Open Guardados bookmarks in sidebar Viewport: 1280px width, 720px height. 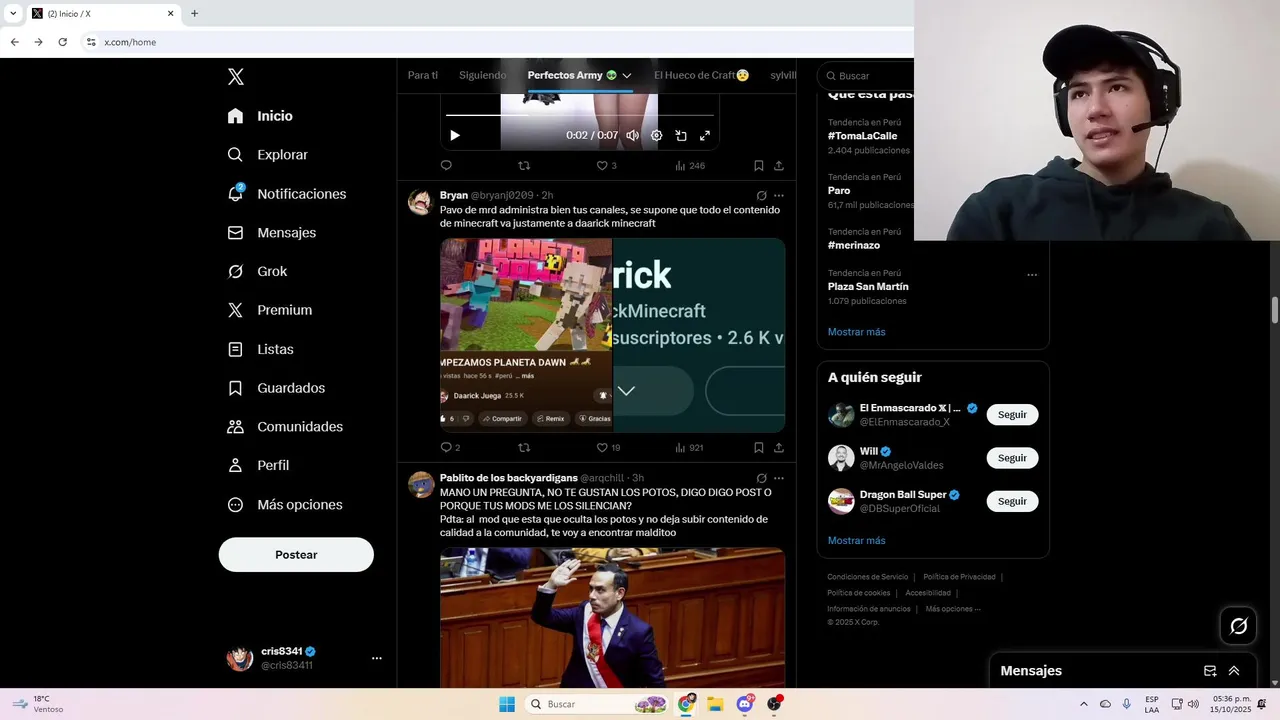pos(276,388)
